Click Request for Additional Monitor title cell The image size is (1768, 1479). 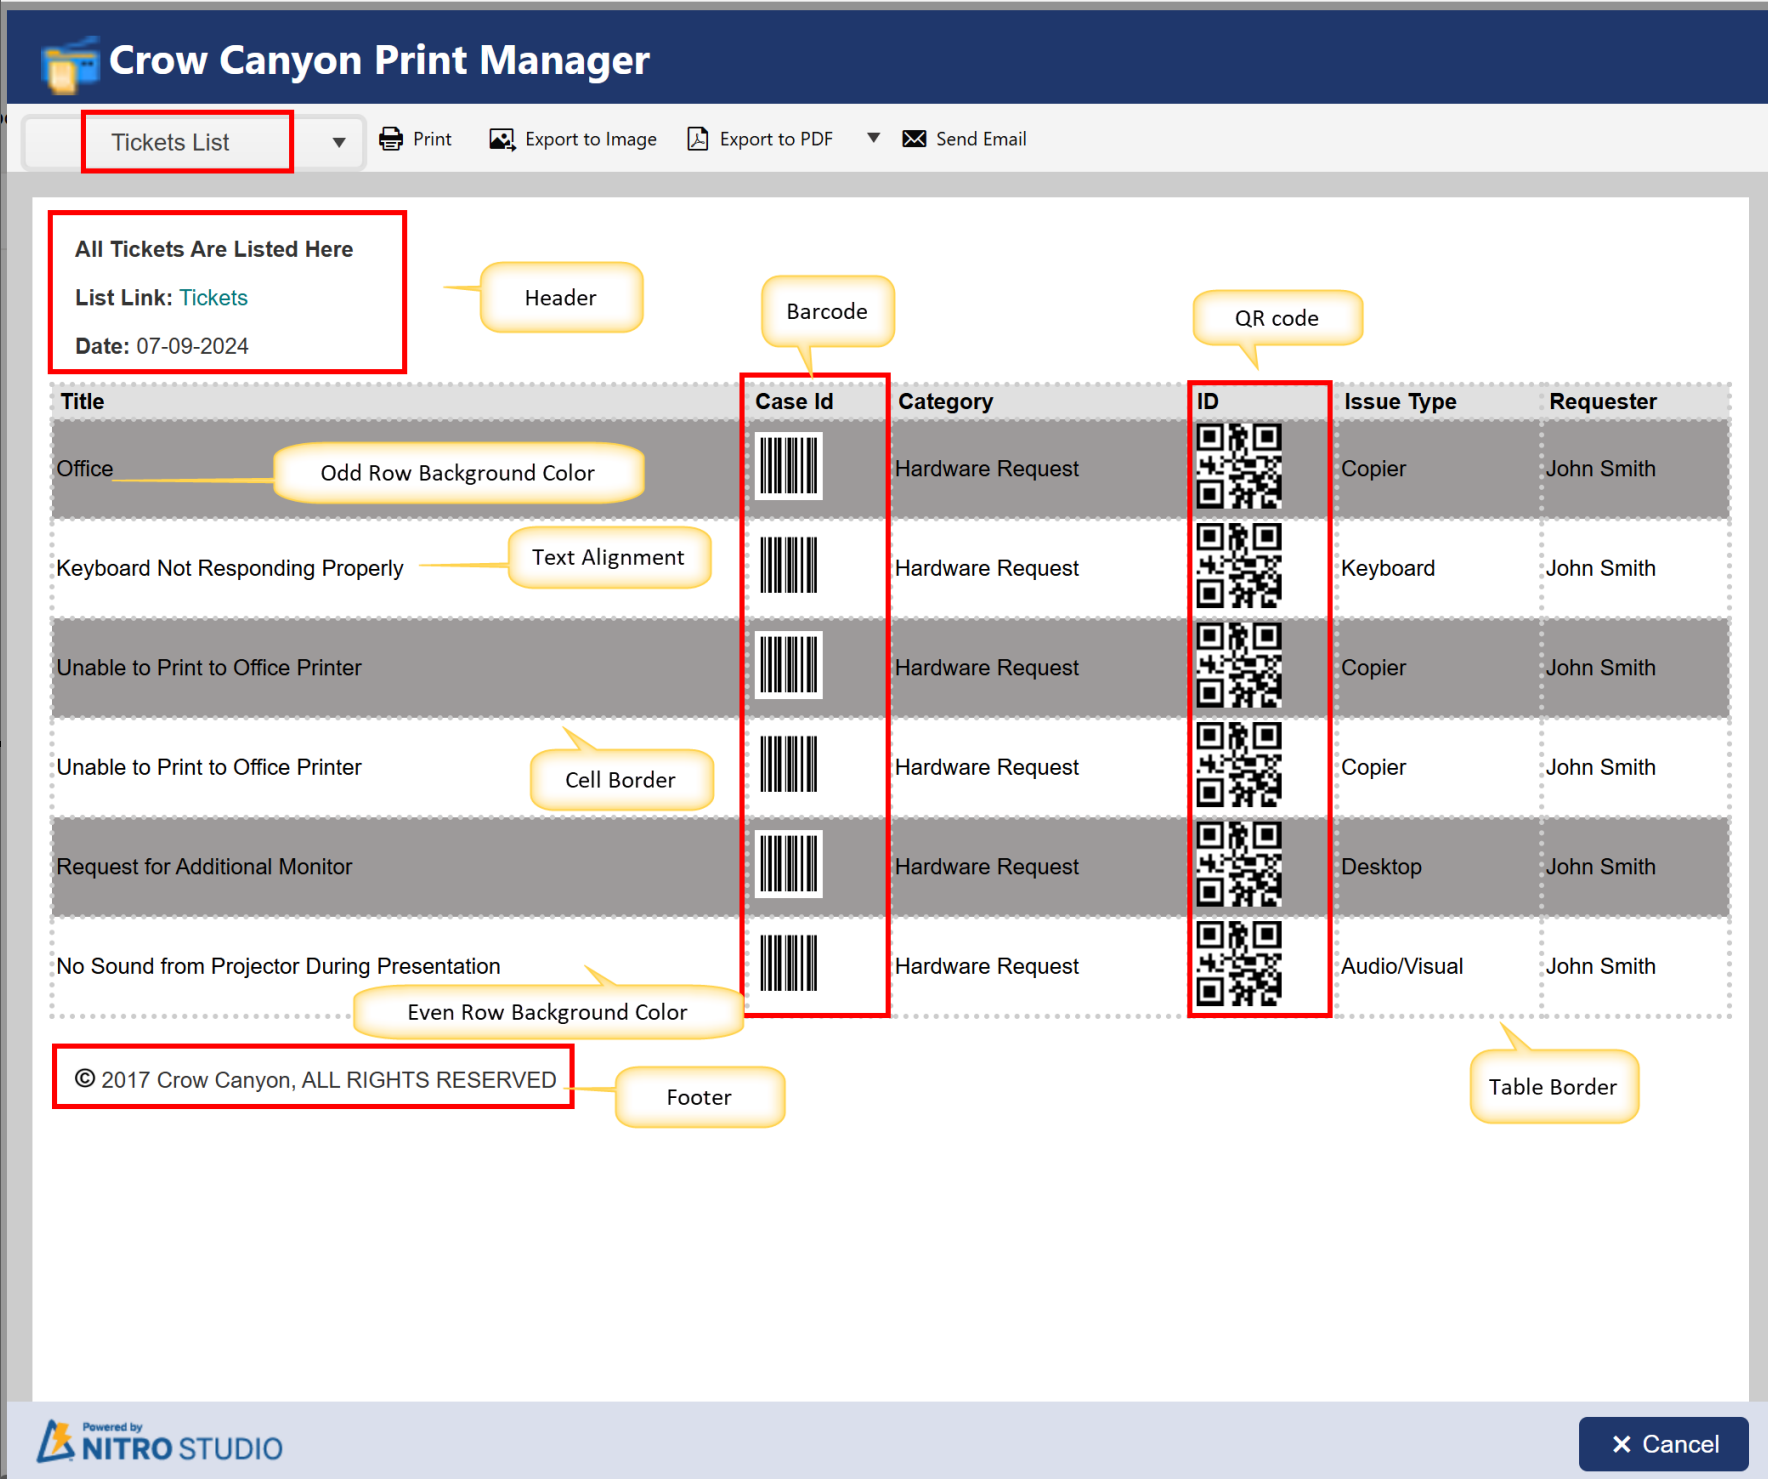(204, 867)
